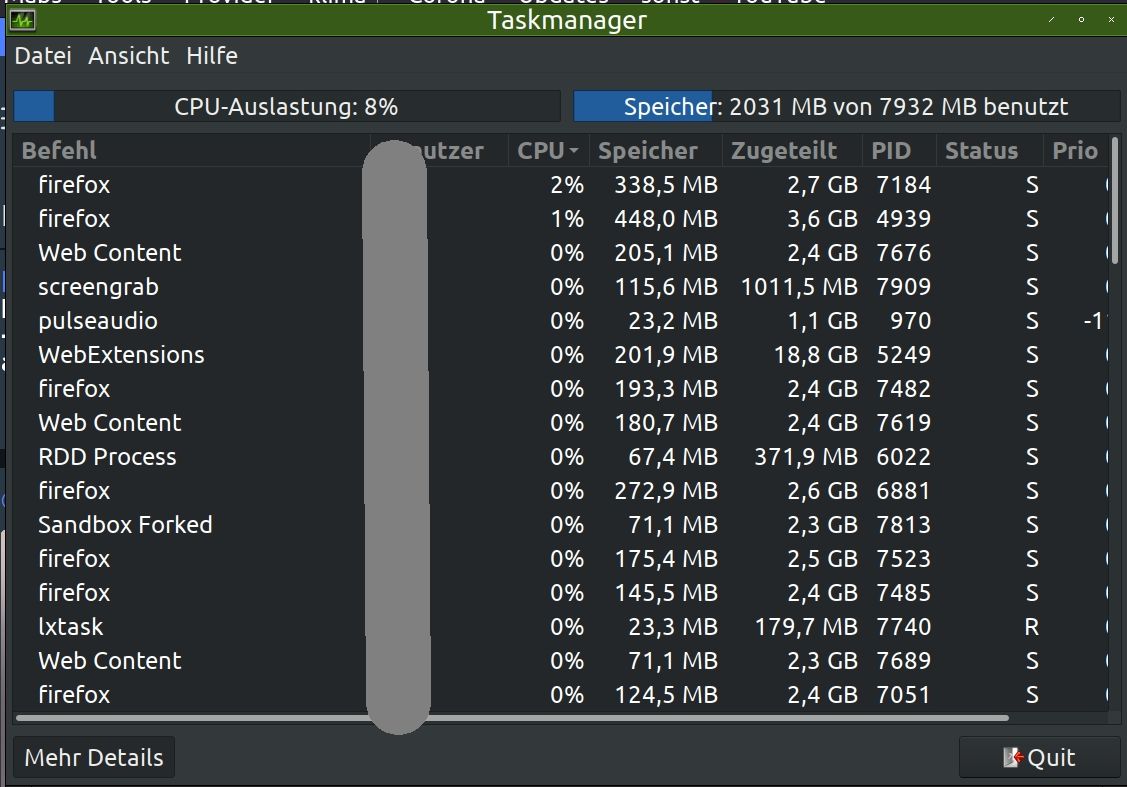Click the Mehr Details button
This screenshot has height=787, width=1127.
click(94, 758)
